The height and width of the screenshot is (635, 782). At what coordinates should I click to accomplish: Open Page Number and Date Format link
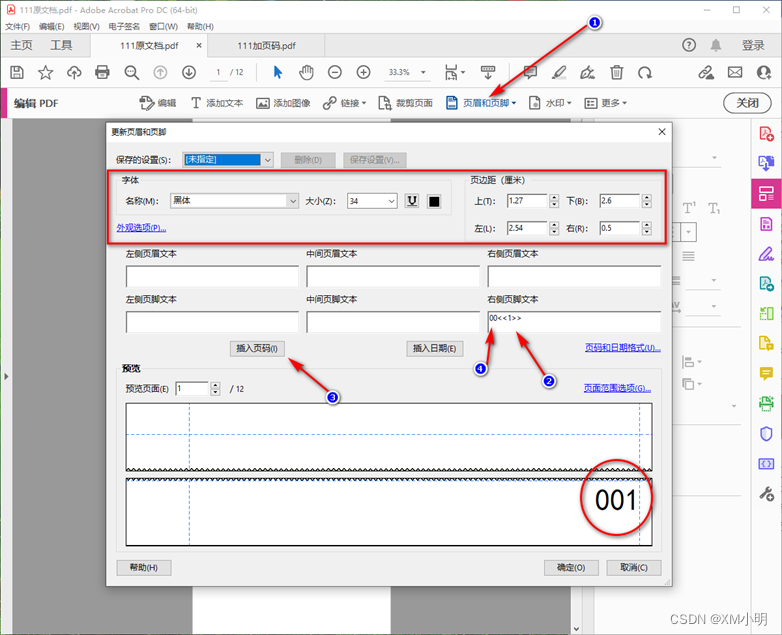tap(623, 348)
